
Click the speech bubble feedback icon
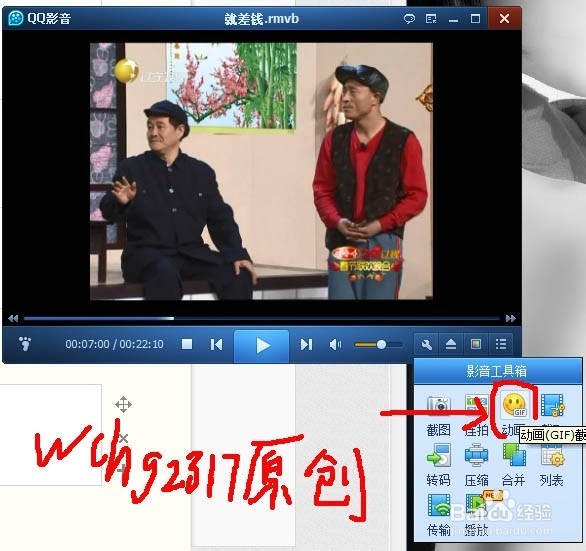(410, 18)
